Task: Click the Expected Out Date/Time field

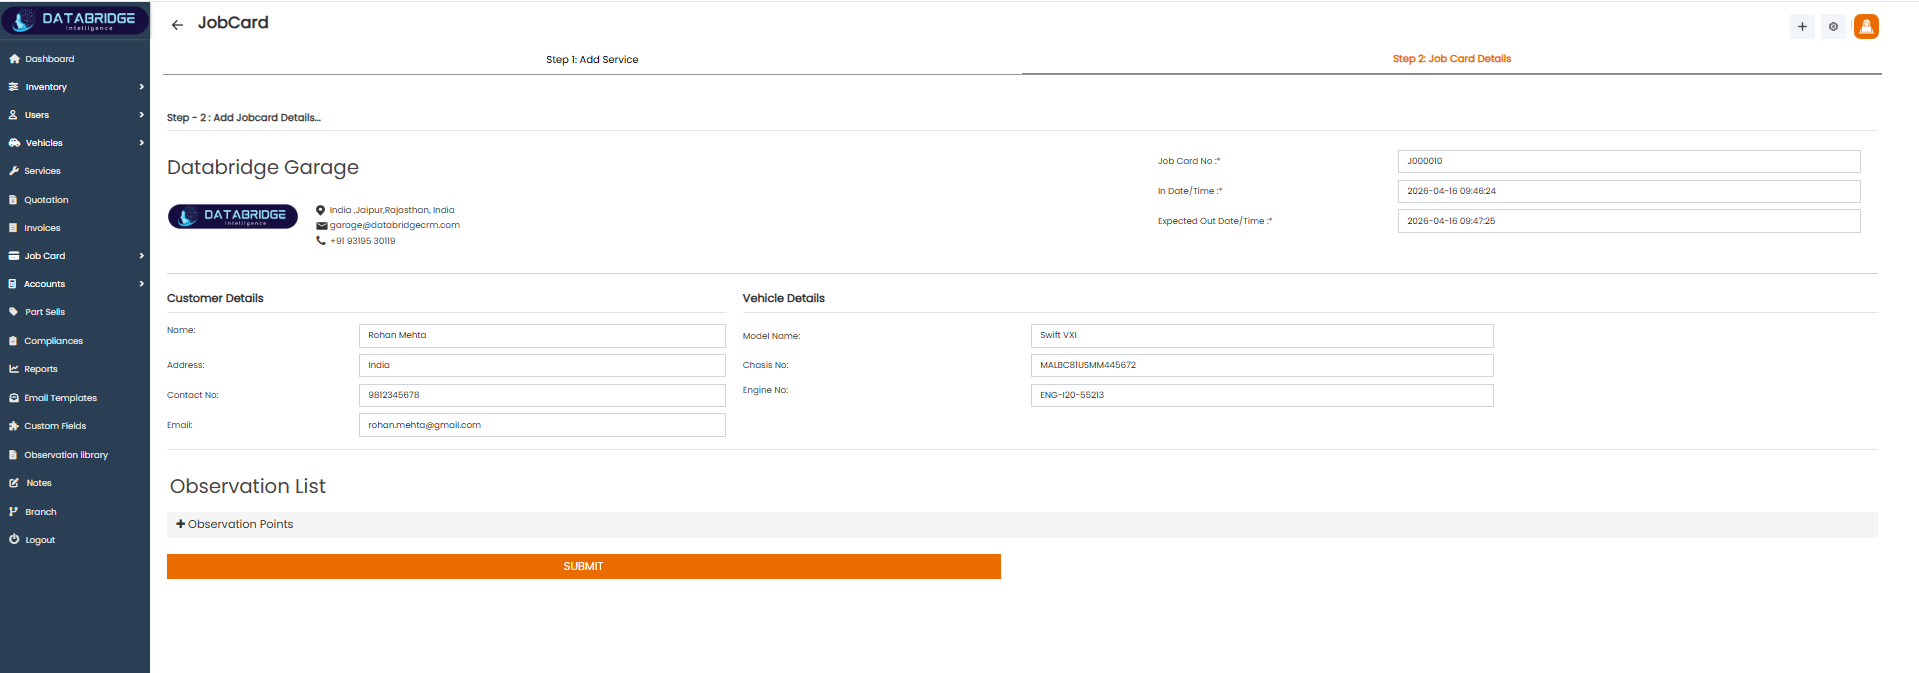Action: click(x=1629, y=221)
